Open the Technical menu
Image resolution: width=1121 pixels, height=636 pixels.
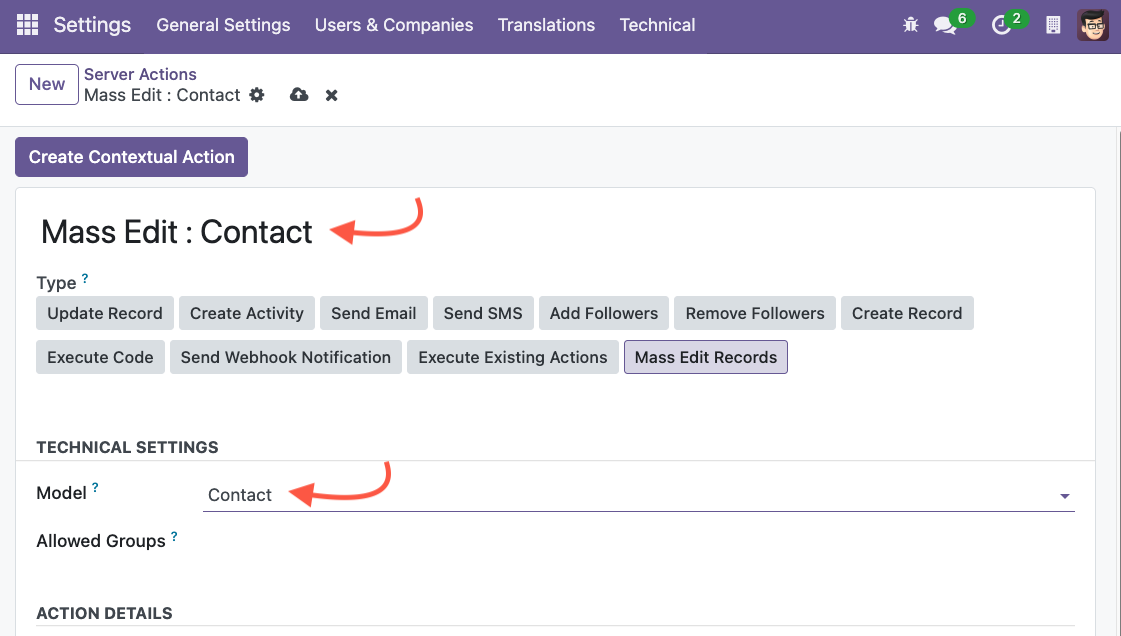(x=657, y=25)
